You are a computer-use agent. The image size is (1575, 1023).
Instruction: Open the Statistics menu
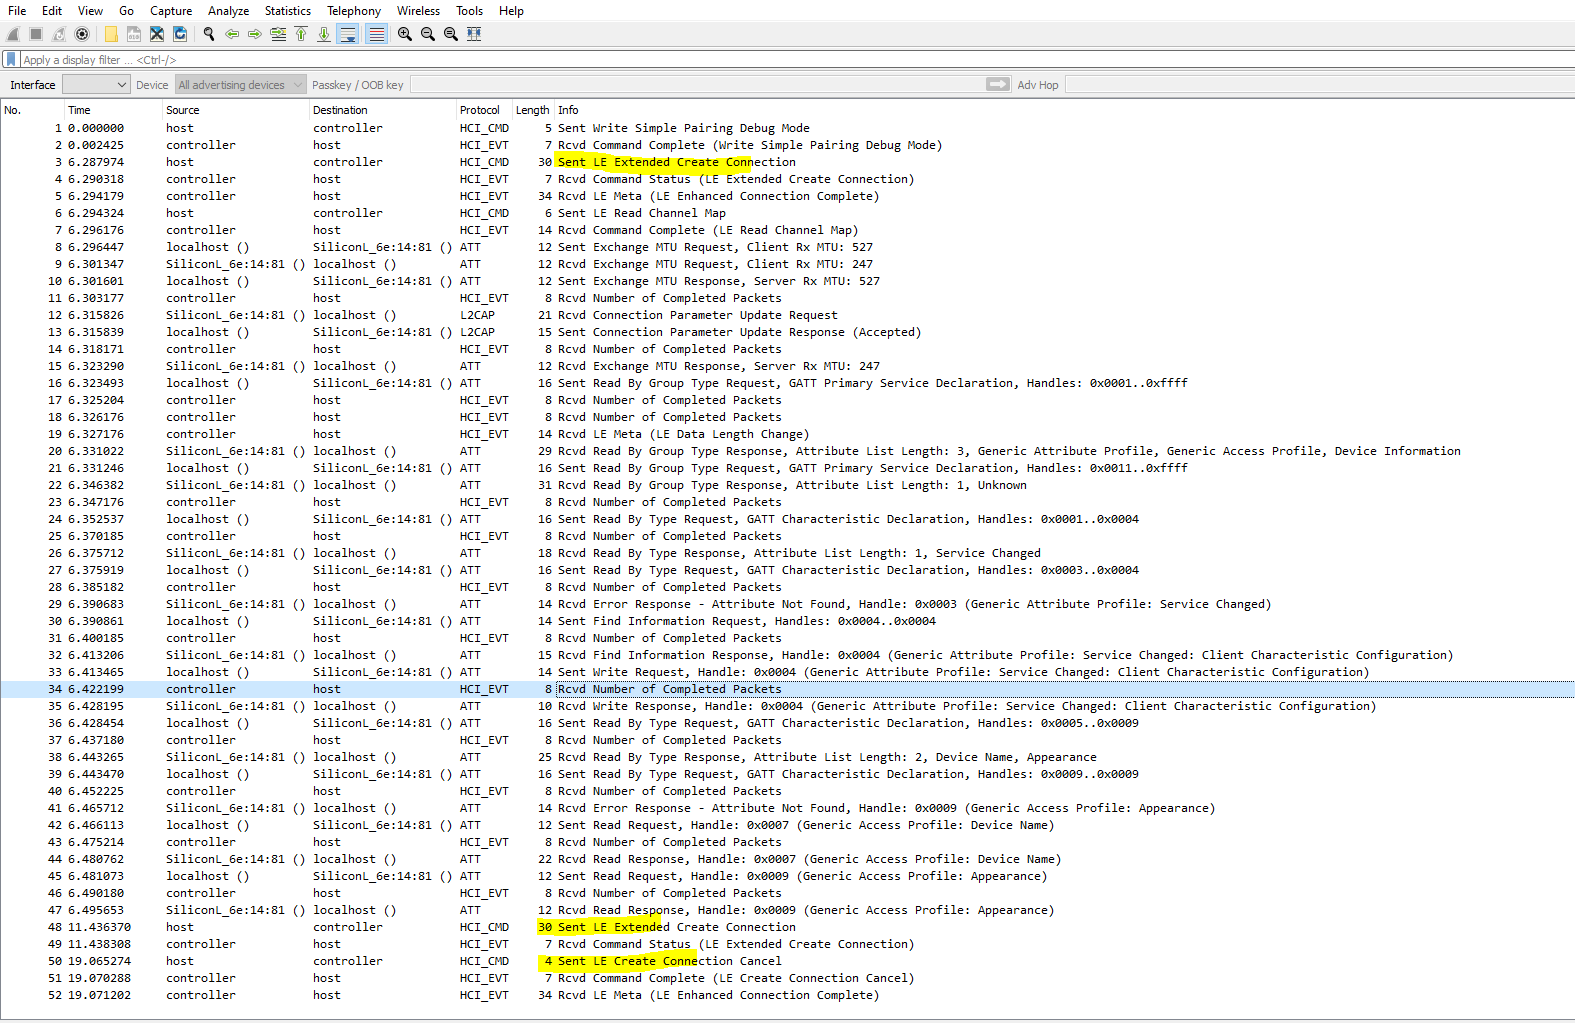coord(288,11)
